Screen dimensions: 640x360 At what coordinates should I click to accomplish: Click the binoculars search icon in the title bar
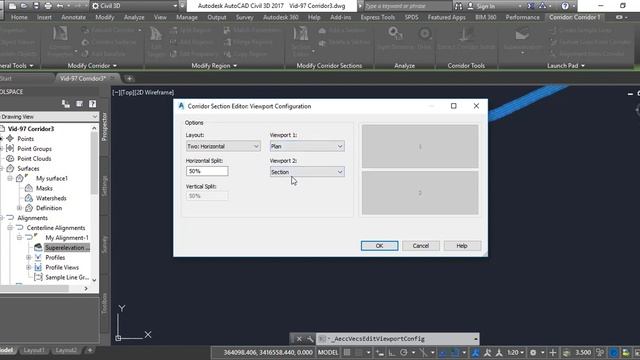point(459,6)
